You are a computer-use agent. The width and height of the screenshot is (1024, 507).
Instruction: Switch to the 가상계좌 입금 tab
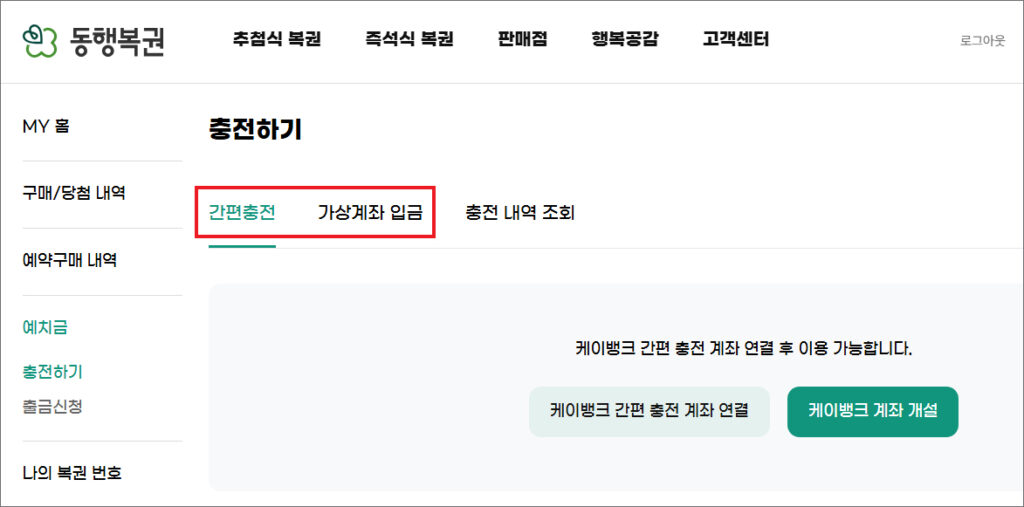pos(370,212)
